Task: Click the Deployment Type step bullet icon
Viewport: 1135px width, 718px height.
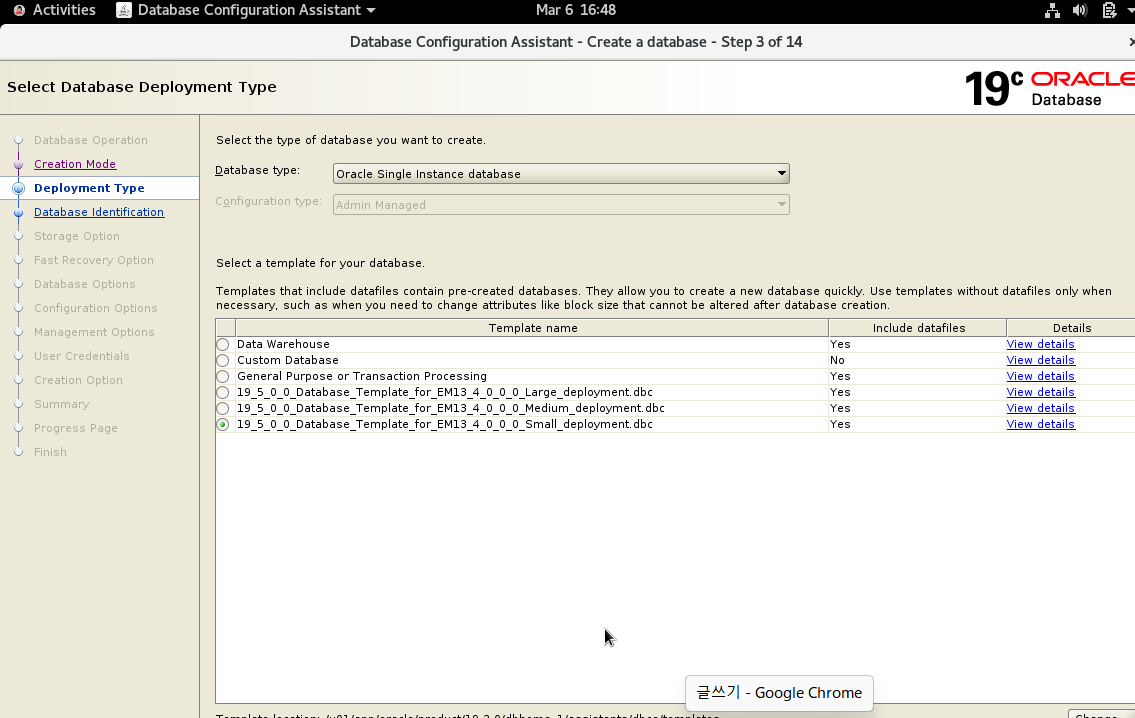Action: click(19, 188)
